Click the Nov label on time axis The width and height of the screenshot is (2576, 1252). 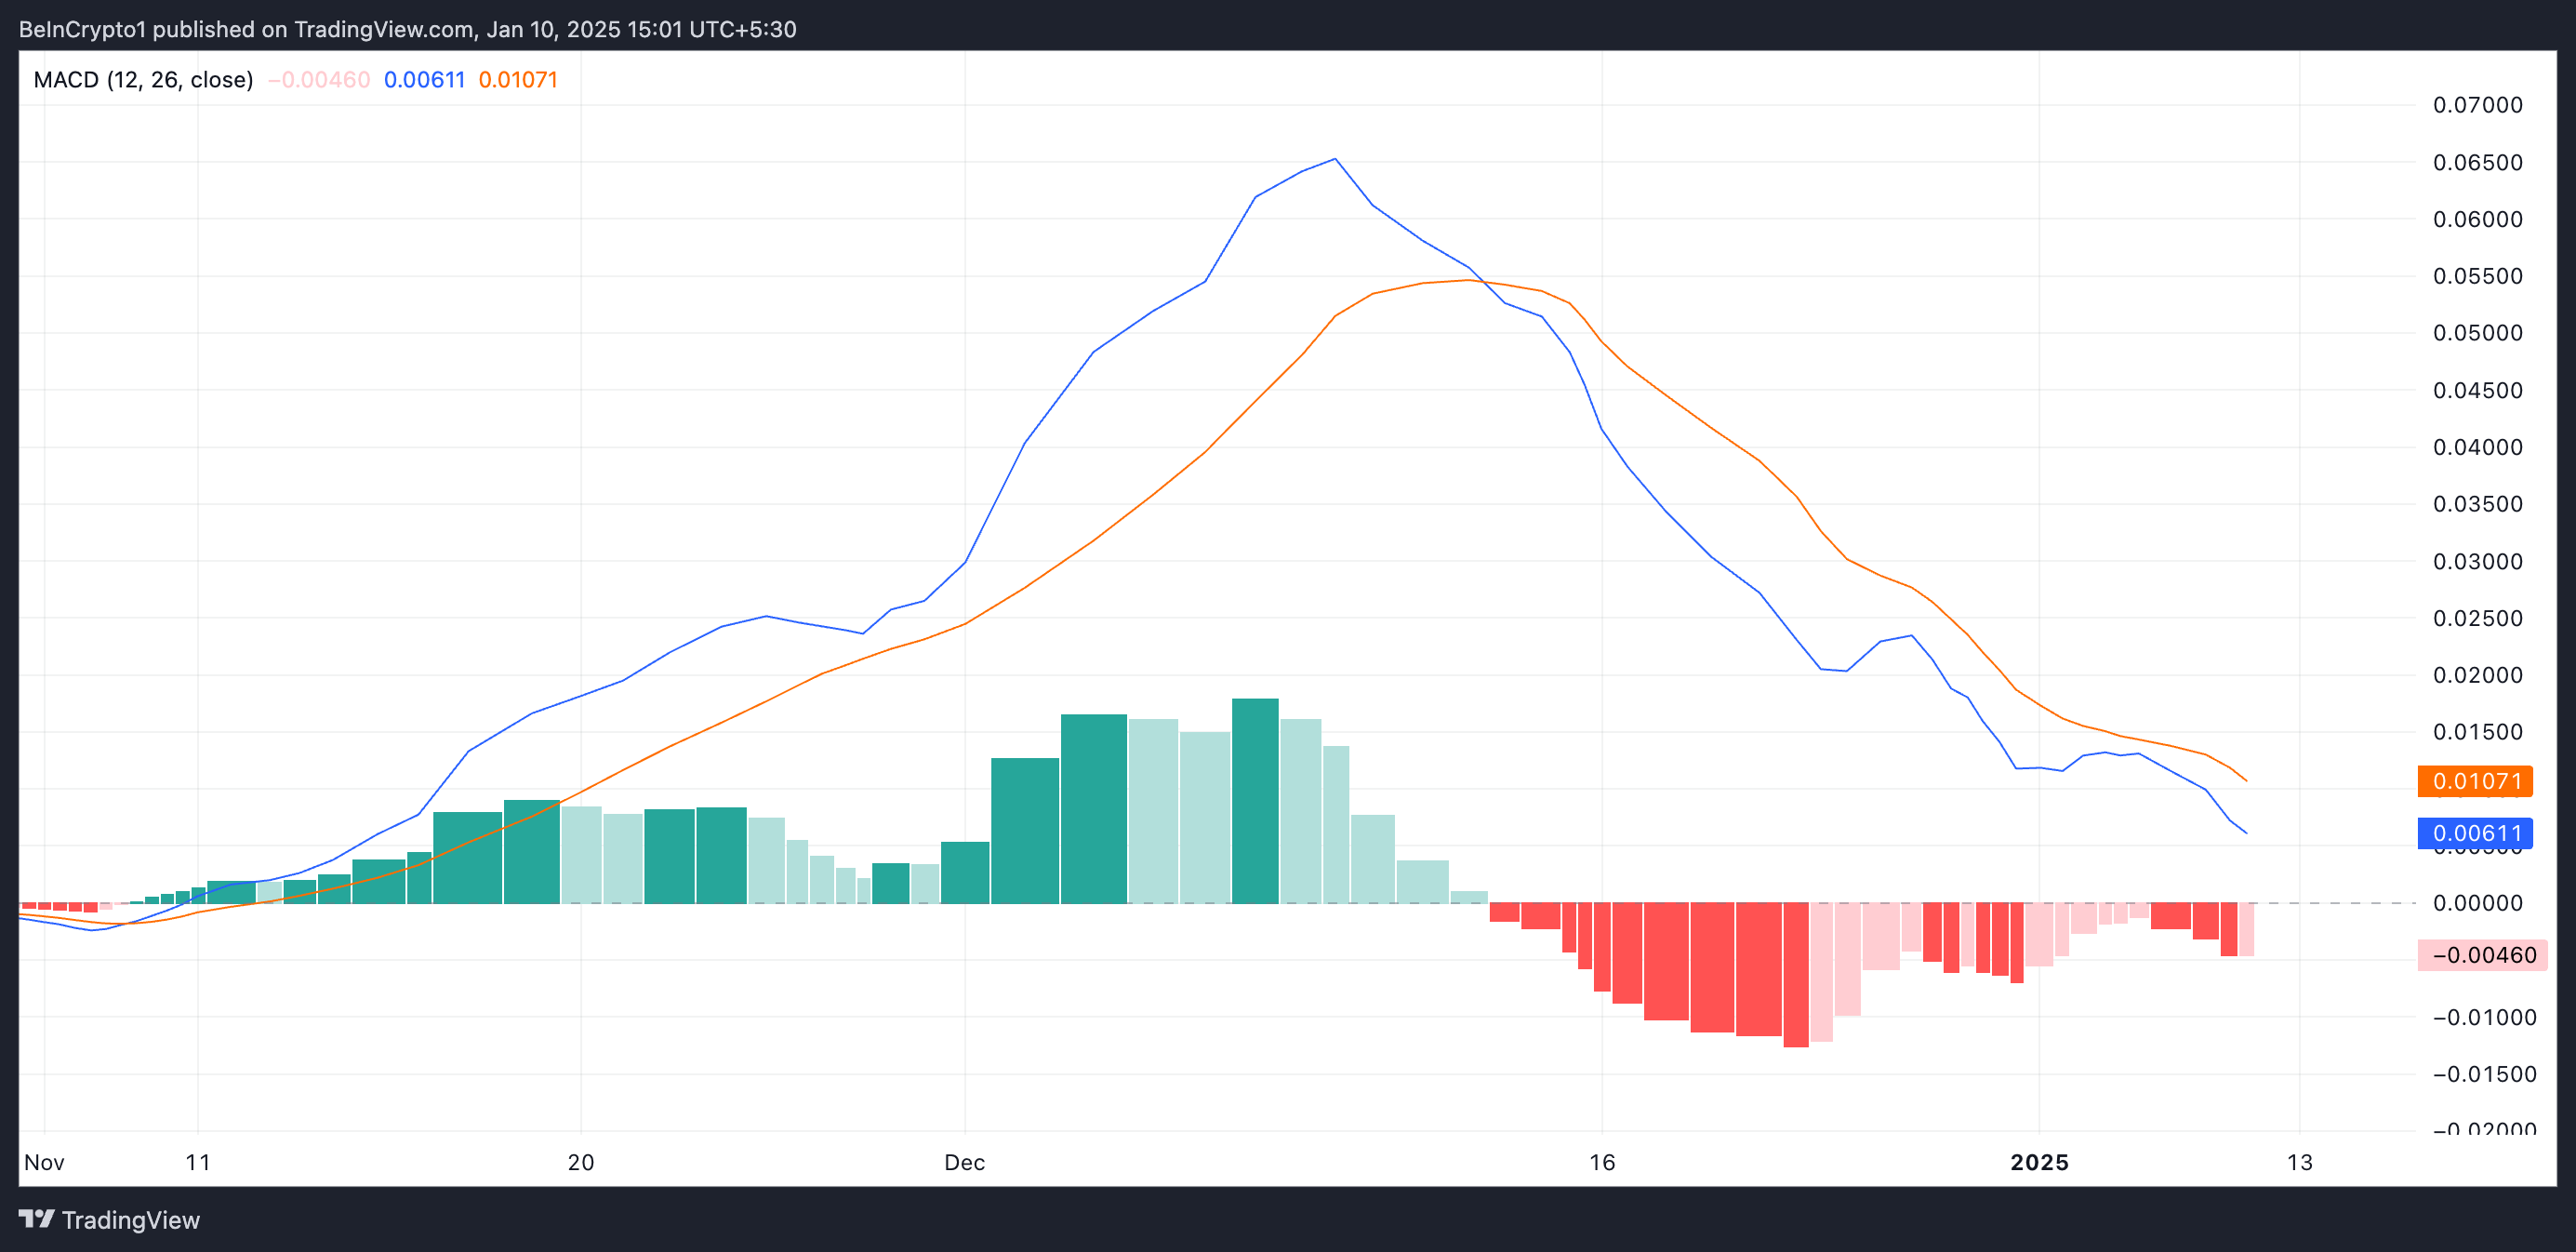(x=44, y=1162)
